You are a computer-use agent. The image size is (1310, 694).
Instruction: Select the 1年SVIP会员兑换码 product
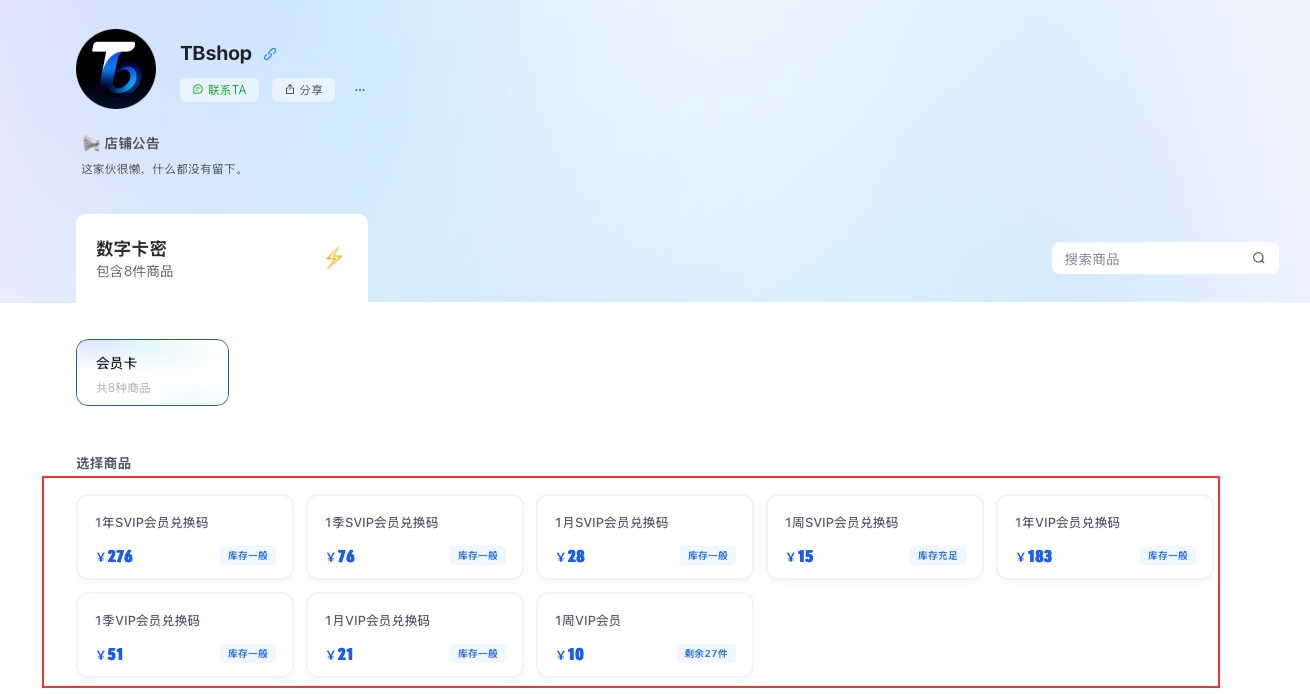pyautogui.click(x=184, y=536)
